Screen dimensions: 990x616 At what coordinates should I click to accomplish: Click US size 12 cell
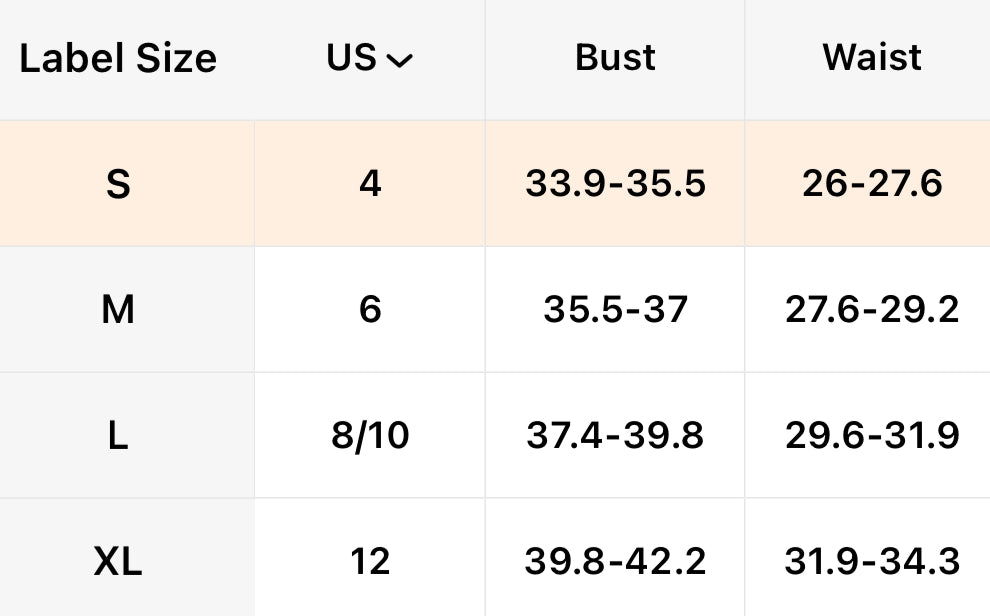(370, 562)
